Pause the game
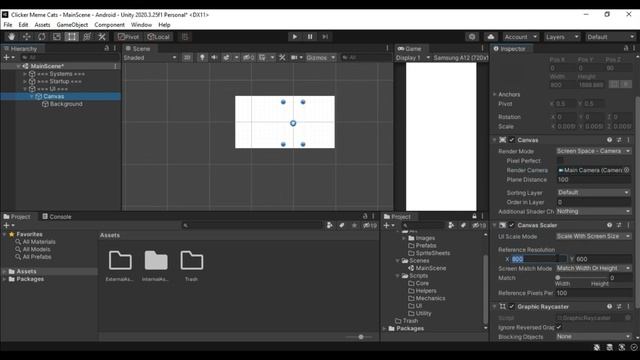 pyautogui.click(x=310, y=37)
